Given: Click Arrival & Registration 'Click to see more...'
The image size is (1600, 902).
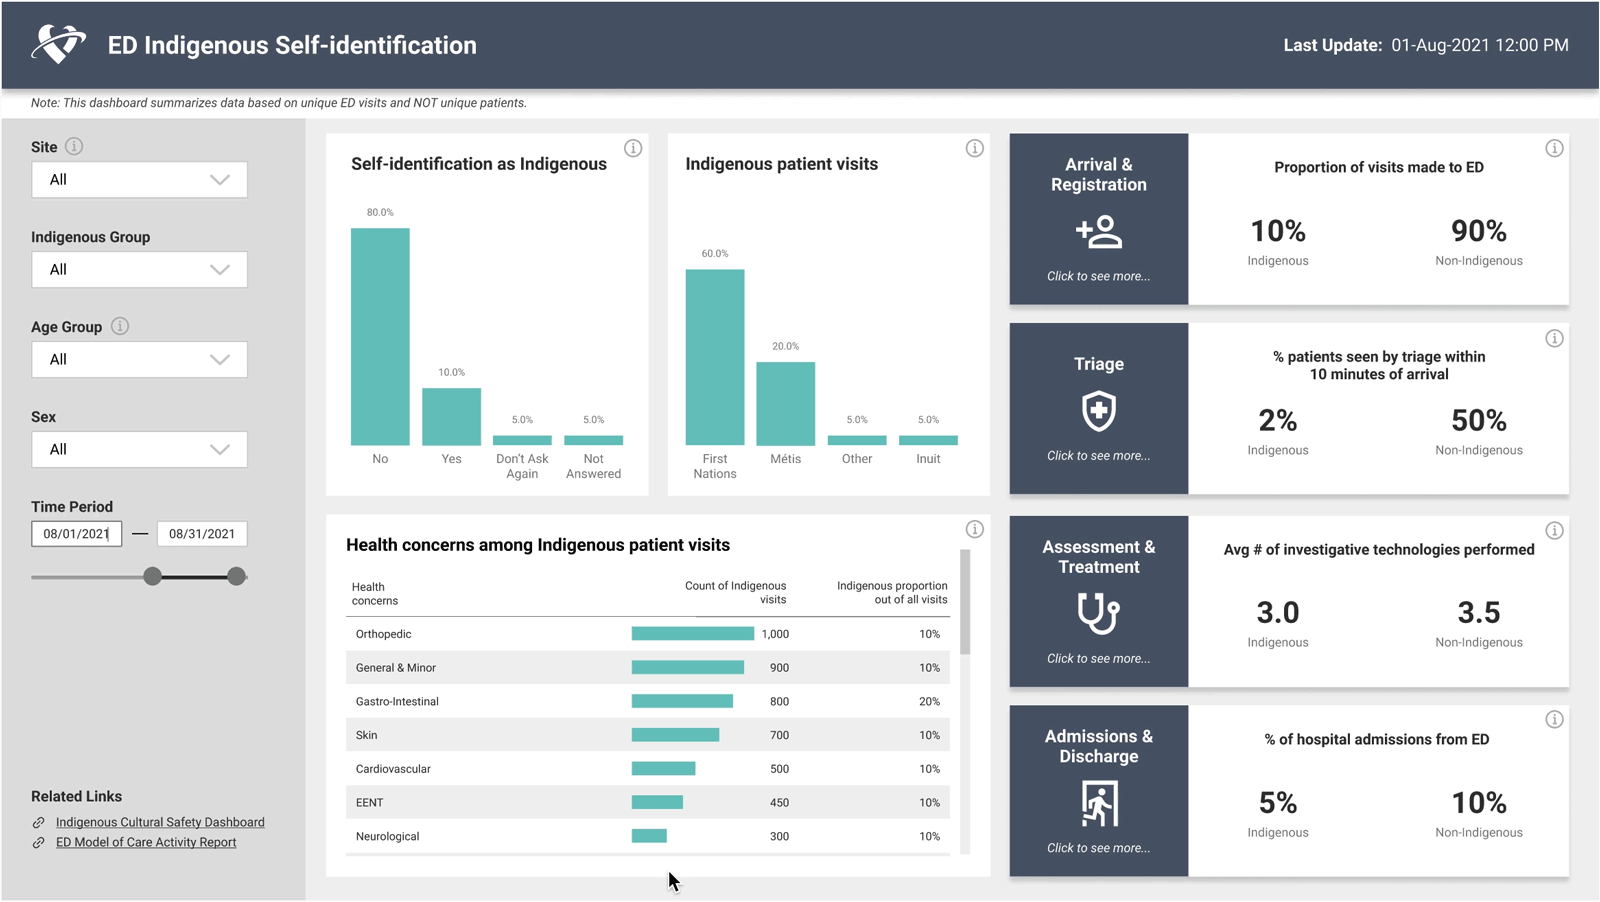Looking at the screenshot, I should coord(1098,276).
